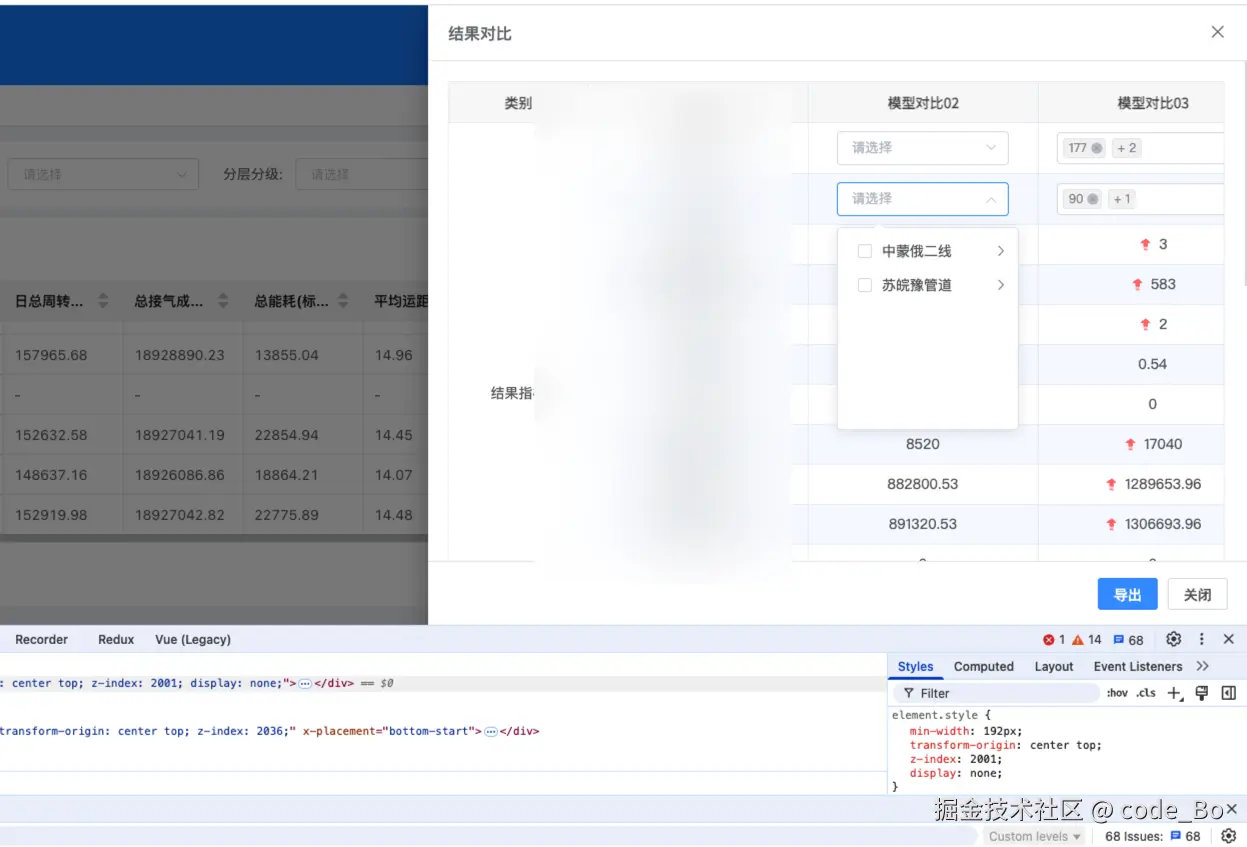The height and width of the screenshot is (847, 1247).
Task: Remove the 177 tag
Action: pyautogui.click(x=1097, y=148)
